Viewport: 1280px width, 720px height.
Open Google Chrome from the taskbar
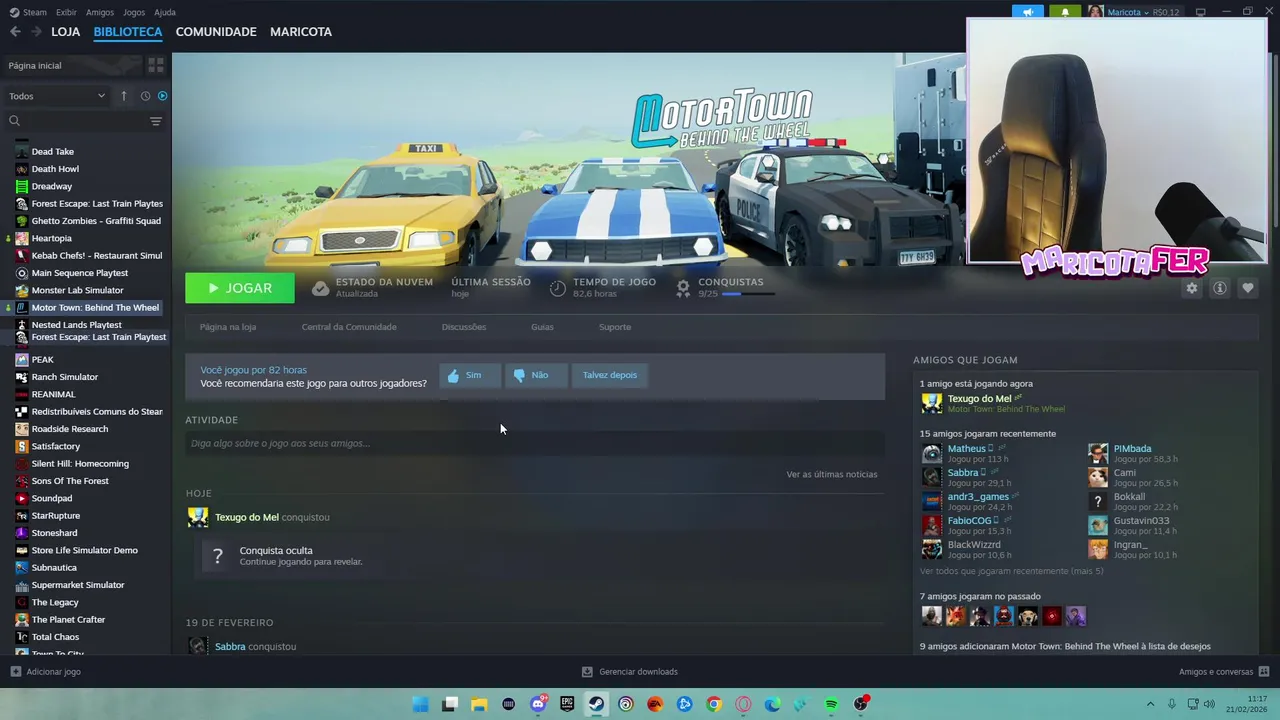(x=714, y=704)
